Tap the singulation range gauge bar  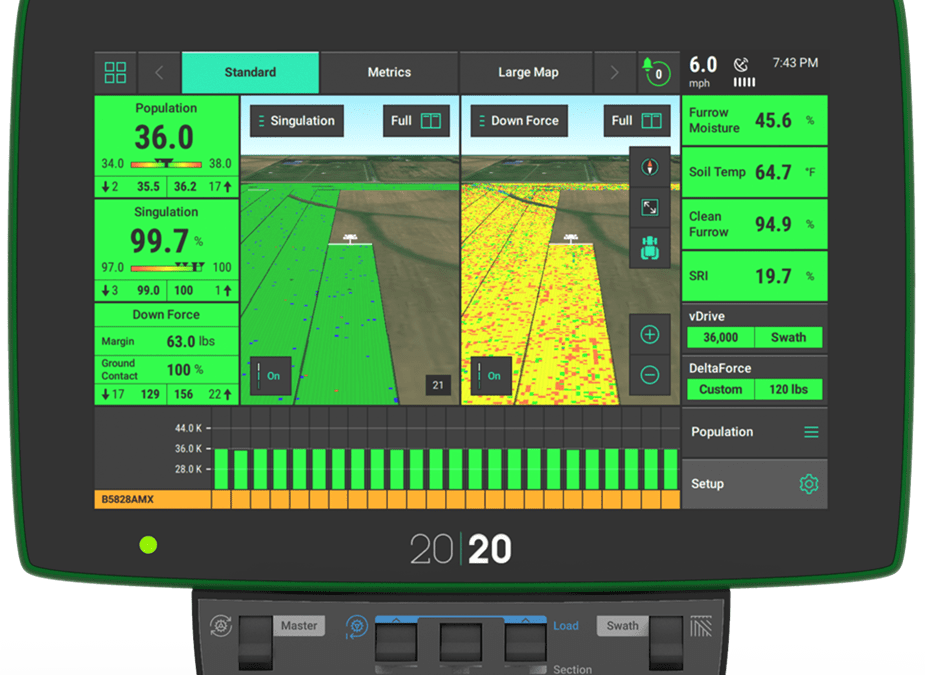coord(167,268)
